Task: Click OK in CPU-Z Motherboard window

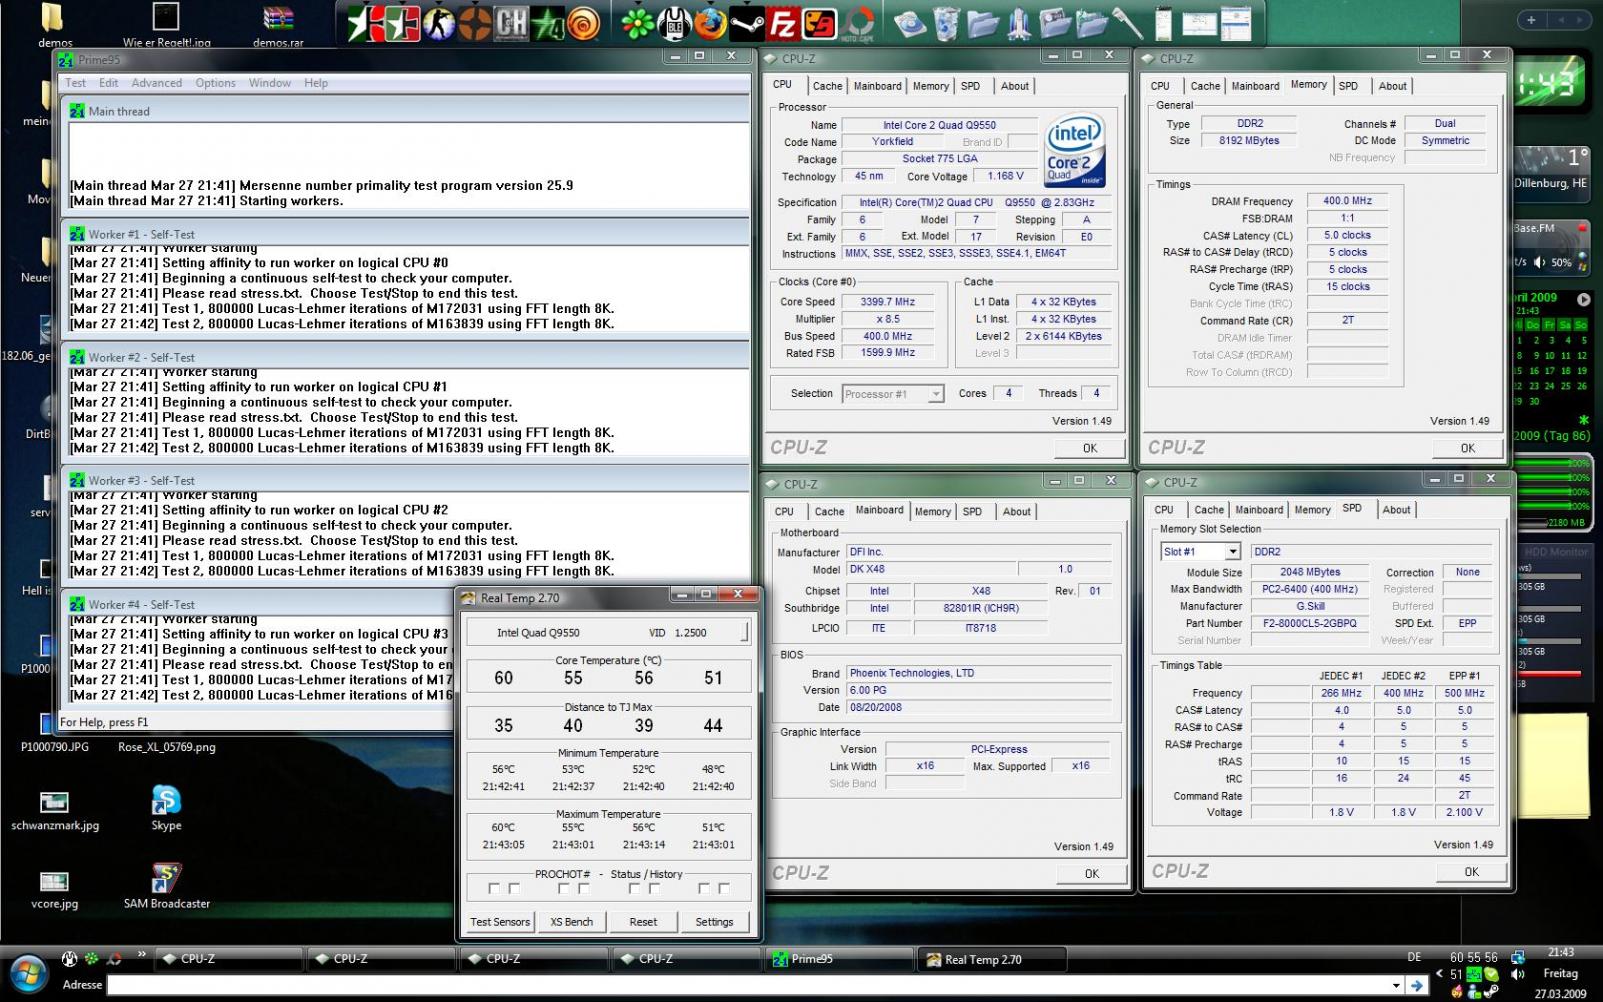Action: click(x=1092, y=873)
